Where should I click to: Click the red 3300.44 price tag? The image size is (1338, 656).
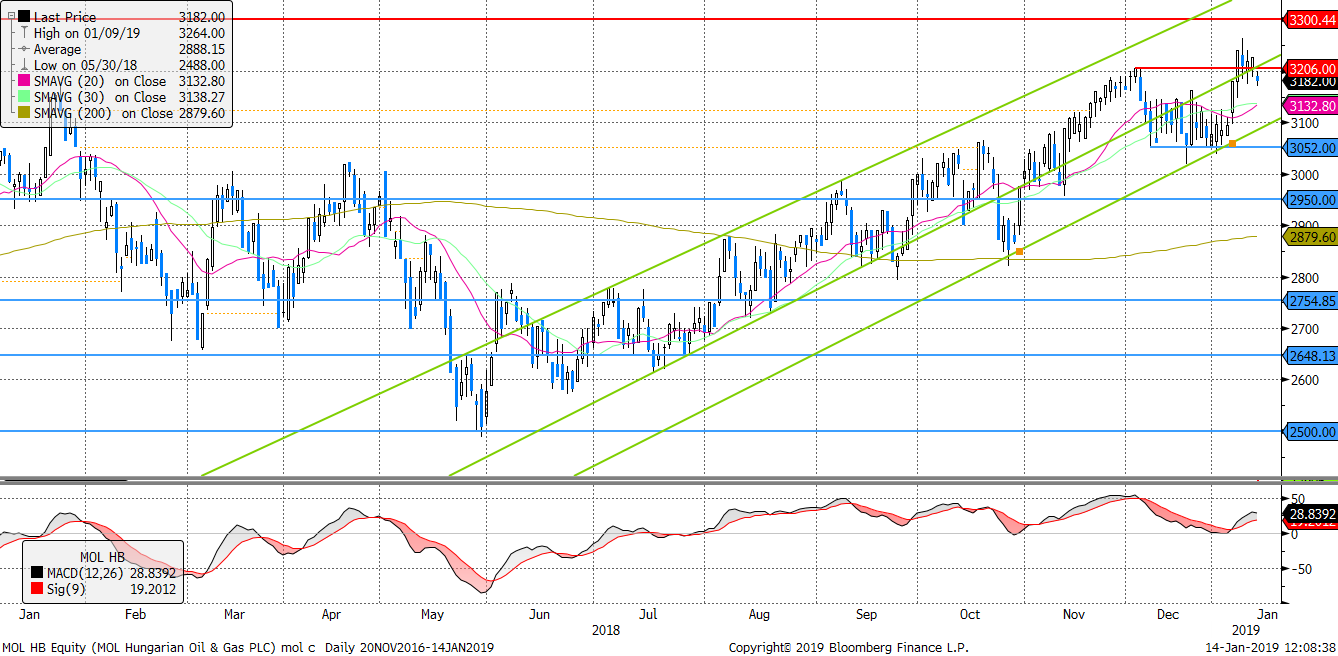(1310, 19)
